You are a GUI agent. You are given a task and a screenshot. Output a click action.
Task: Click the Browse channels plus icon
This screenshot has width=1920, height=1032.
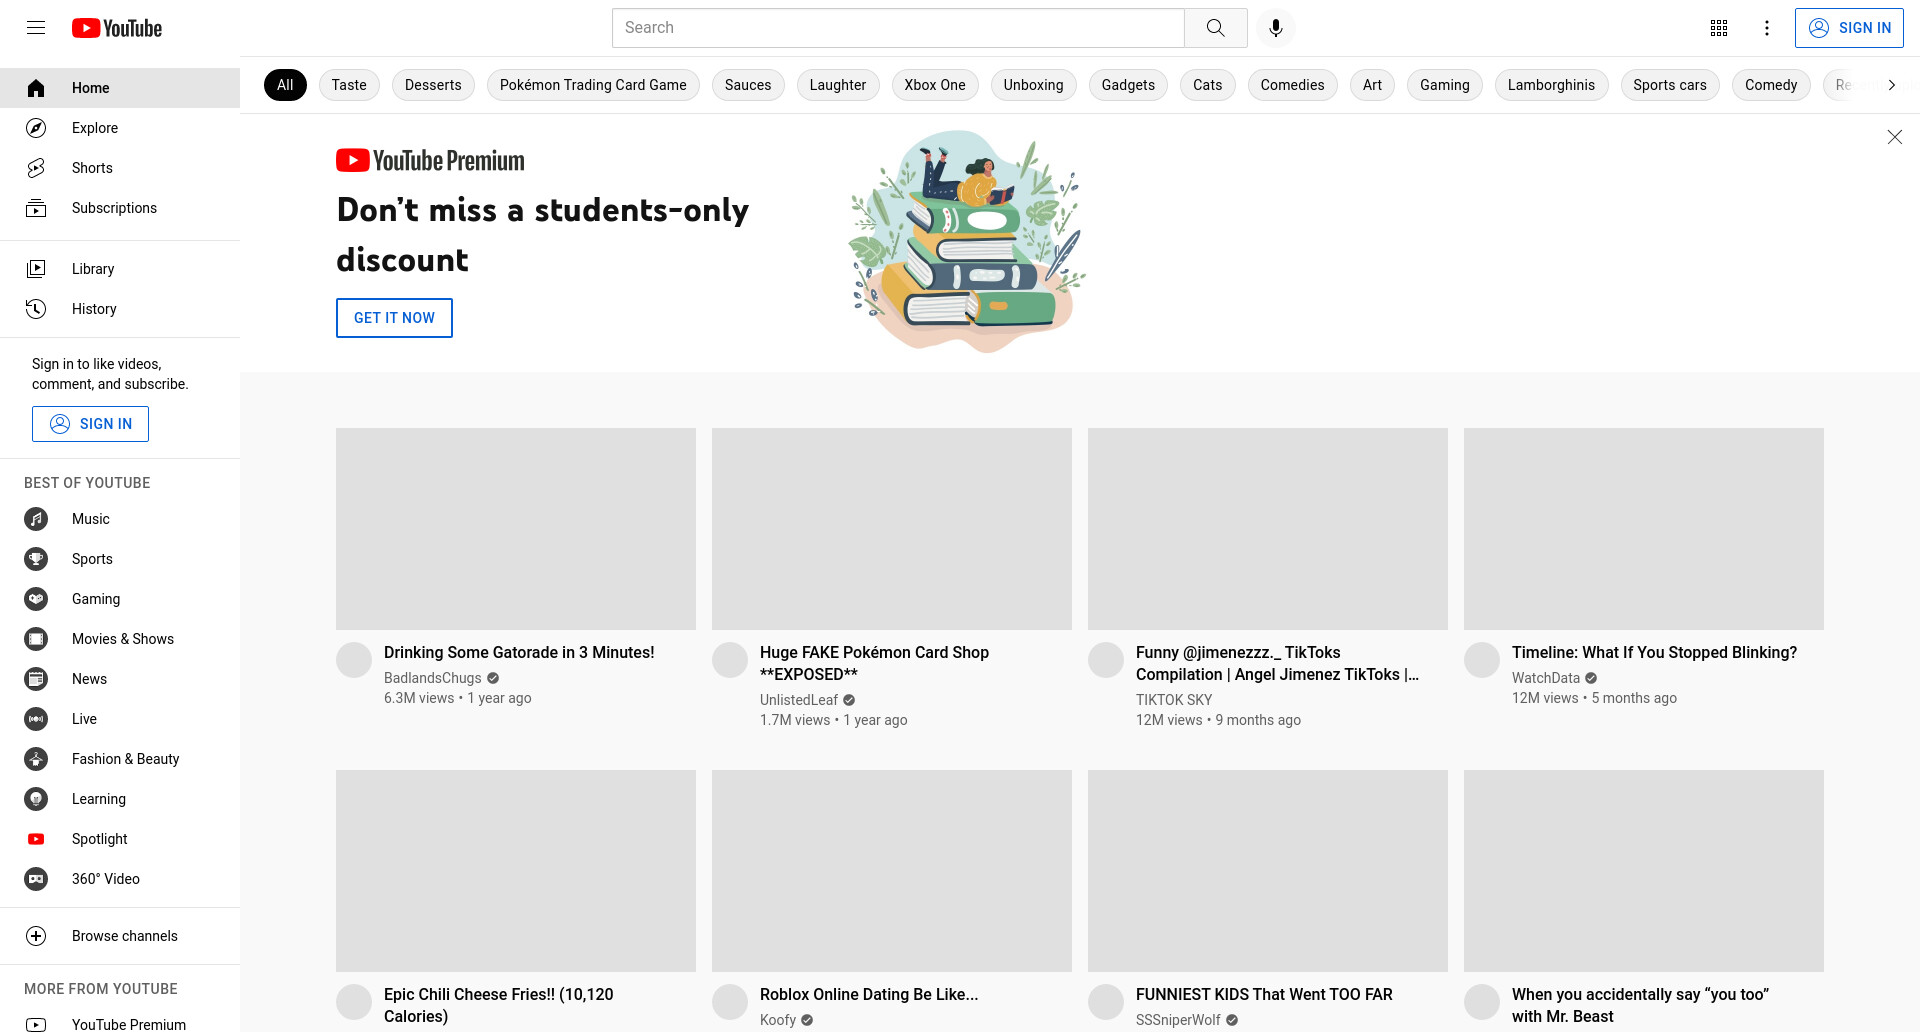point(36,936)
